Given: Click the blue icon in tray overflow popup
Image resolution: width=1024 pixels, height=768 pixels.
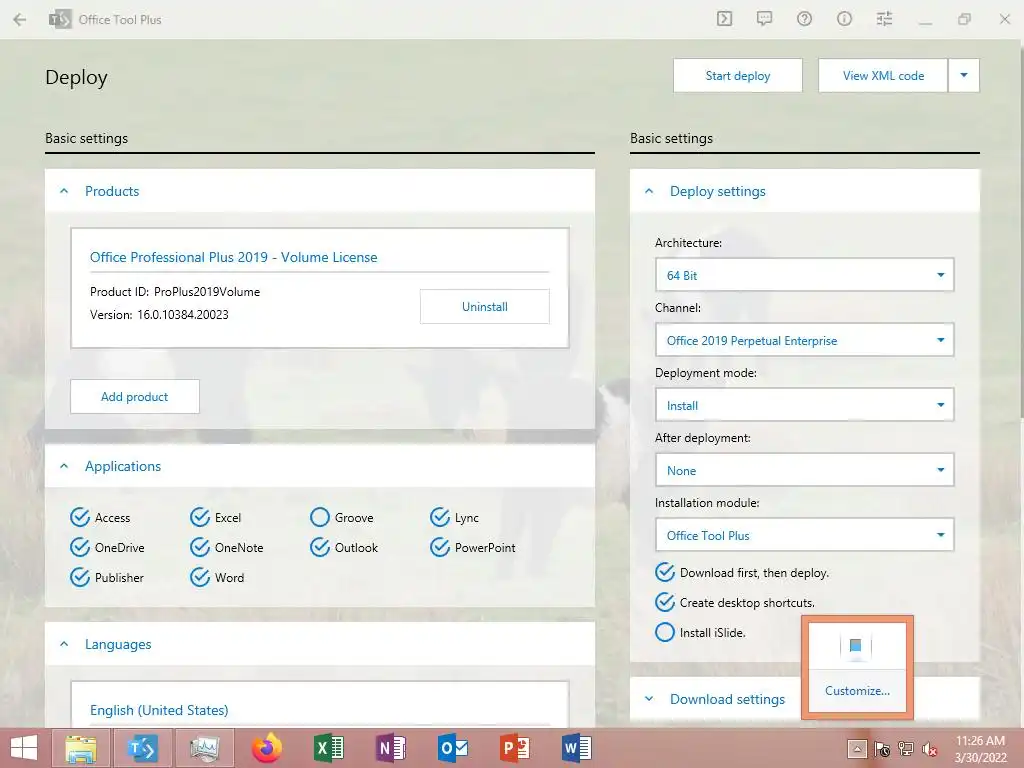Looking at the screenshot, I should click(856, 646).
